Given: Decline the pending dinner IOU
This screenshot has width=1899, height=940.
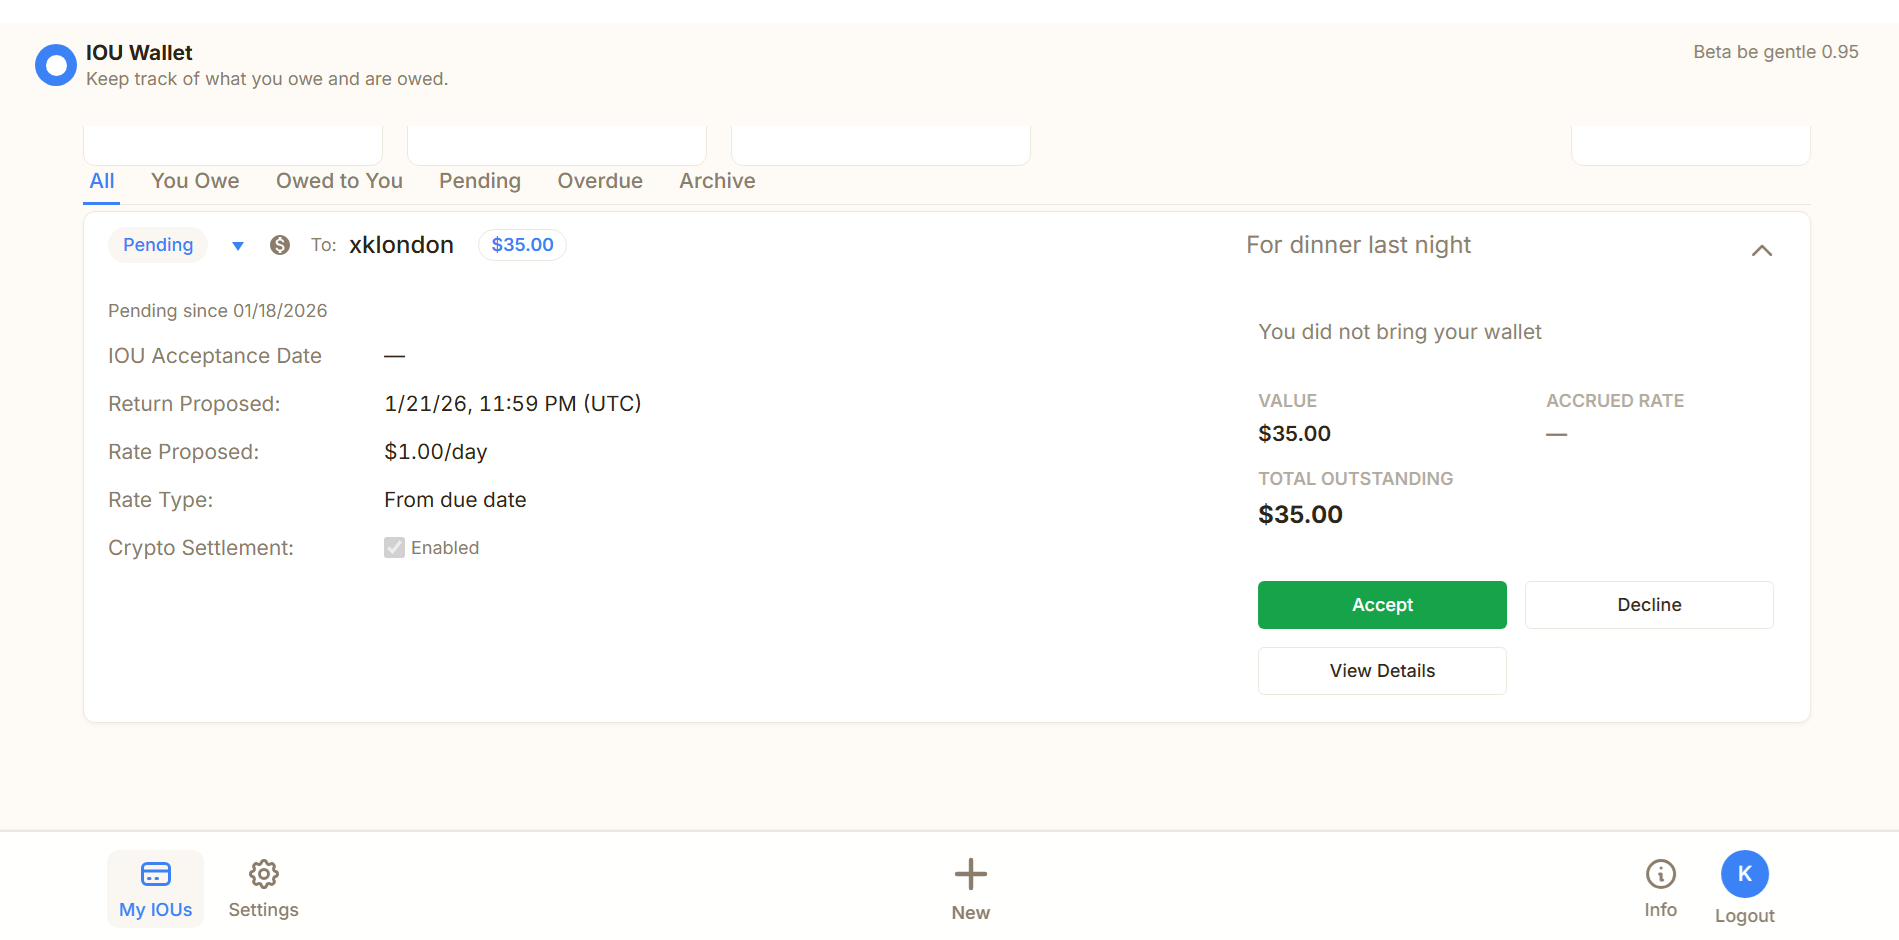Looking at the screenshot, I should 1648,604.
